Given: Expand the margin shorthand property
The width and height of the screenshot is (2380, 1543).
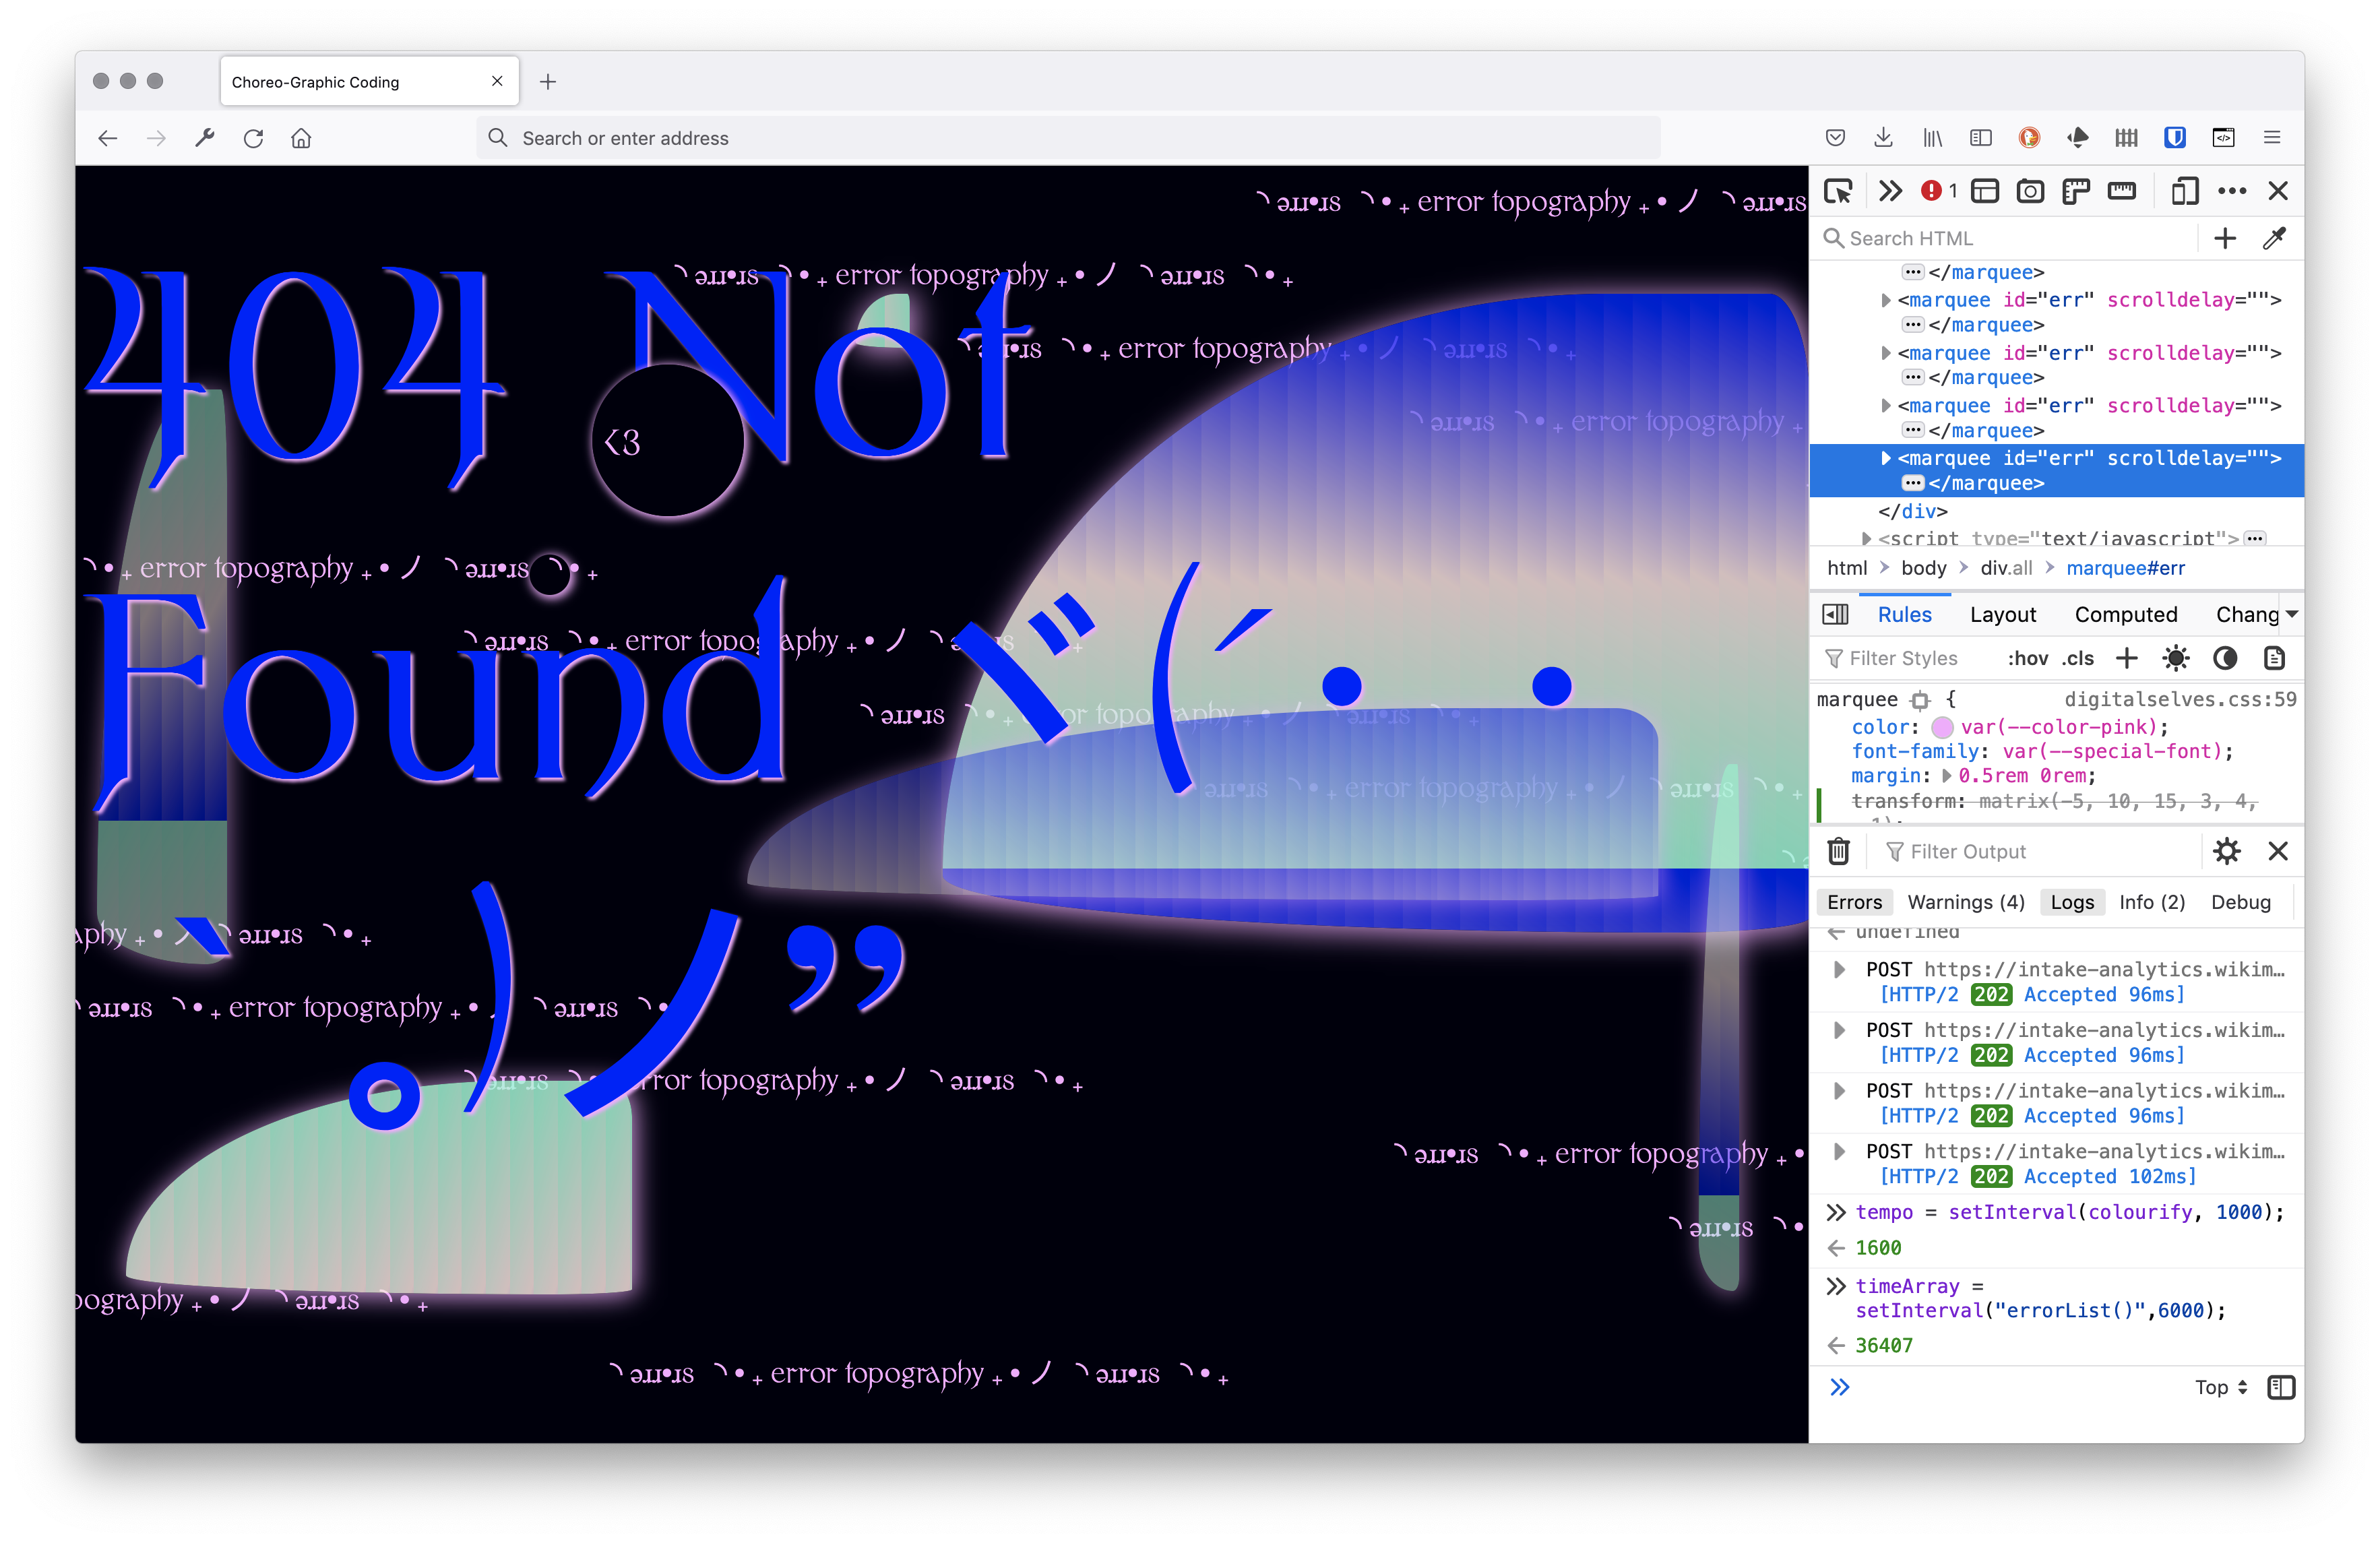Looking at the screenshot, I should 1946,776.
